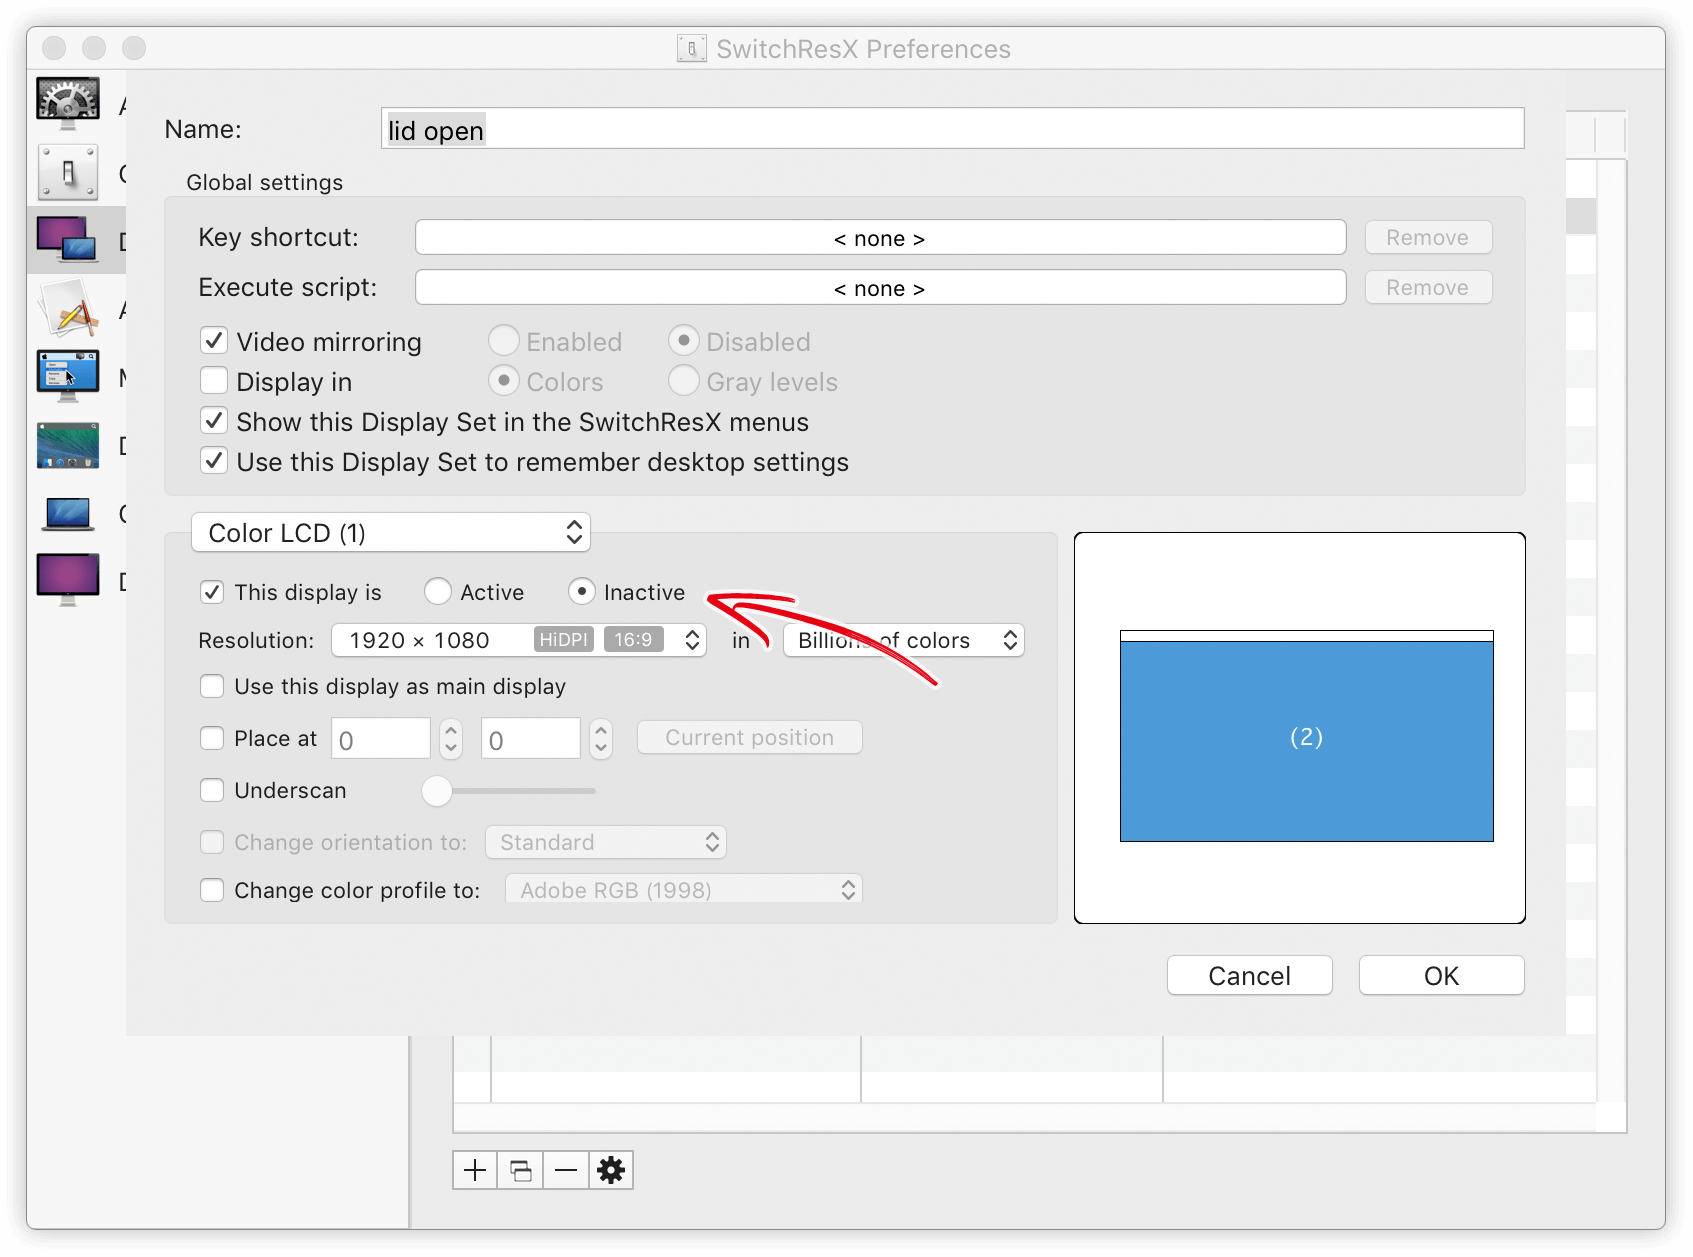Confirm with the OK button
Screen dimensions: 1693x1257
click(x=1442, y=976)
